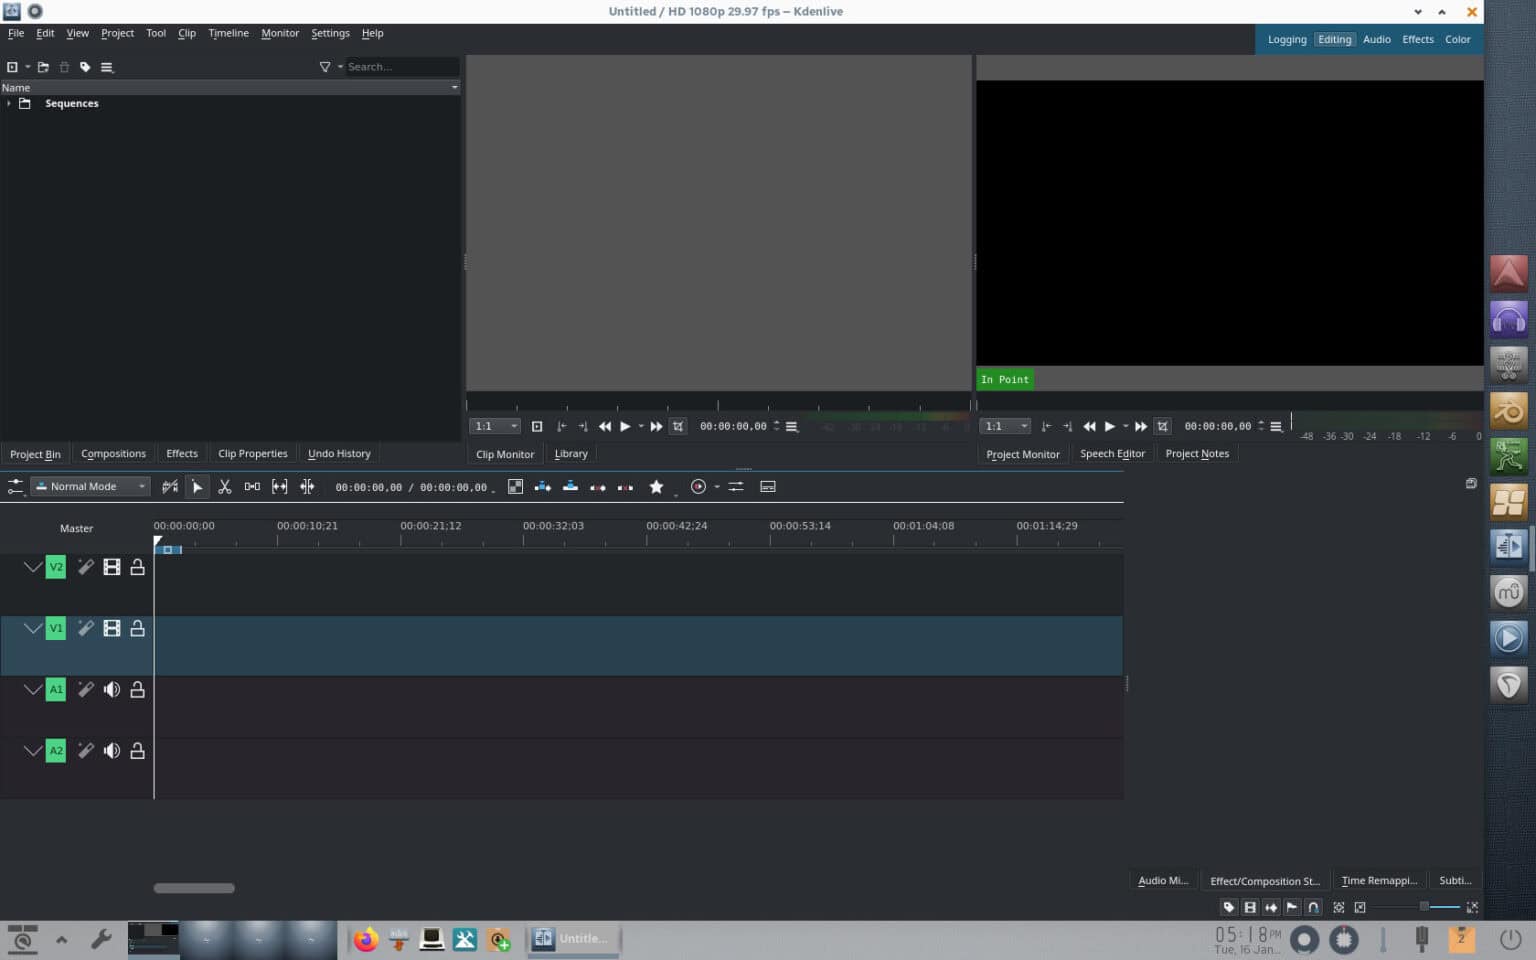The image size is (1536, 960).
Task: Open the Time Remapping panel
Action: 1378,880
